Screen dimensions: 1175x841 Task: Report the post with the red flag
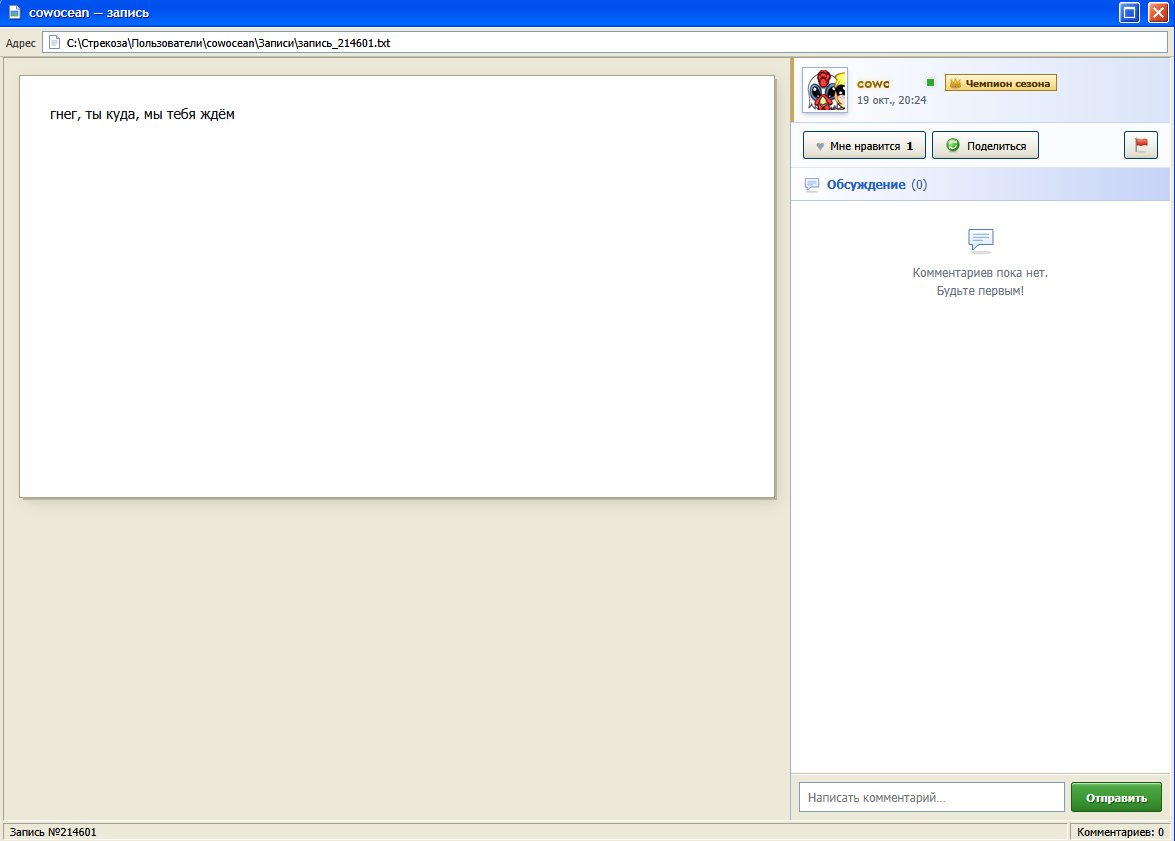tap(1141, 145)
